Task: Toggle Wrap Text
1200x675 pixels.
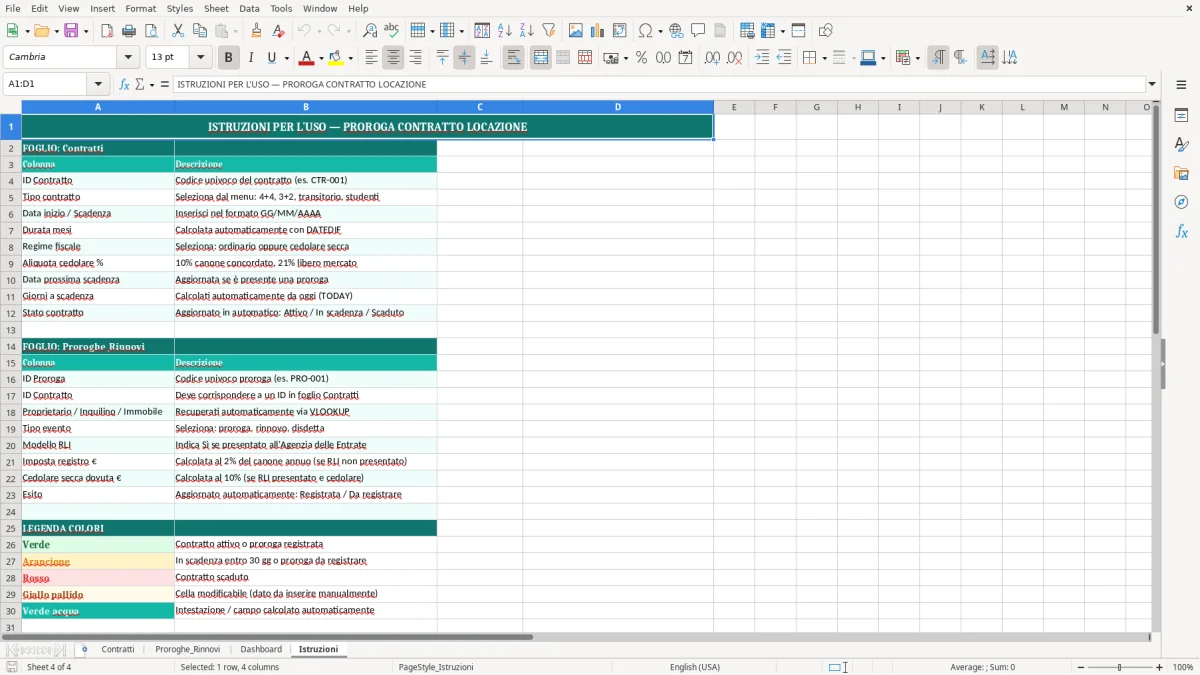Action: pos(513,58)
